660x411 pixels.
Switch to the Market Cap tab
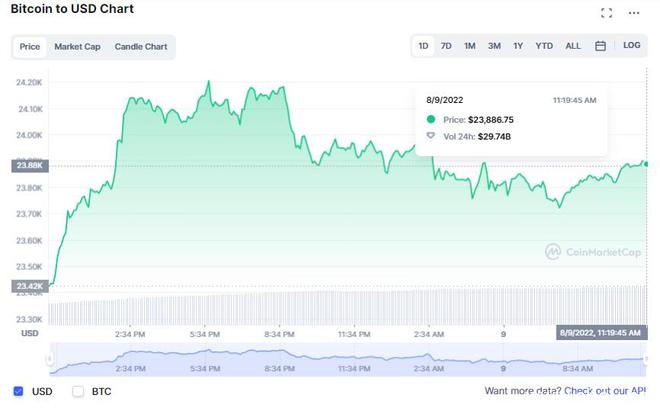(x=77, y=47)
